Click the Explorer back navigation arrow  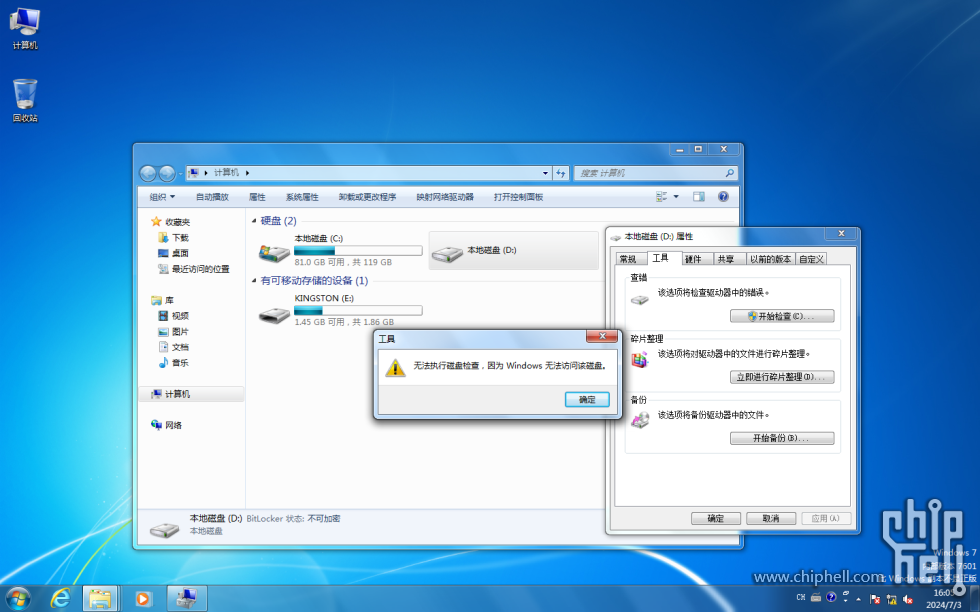coord(148,173)
